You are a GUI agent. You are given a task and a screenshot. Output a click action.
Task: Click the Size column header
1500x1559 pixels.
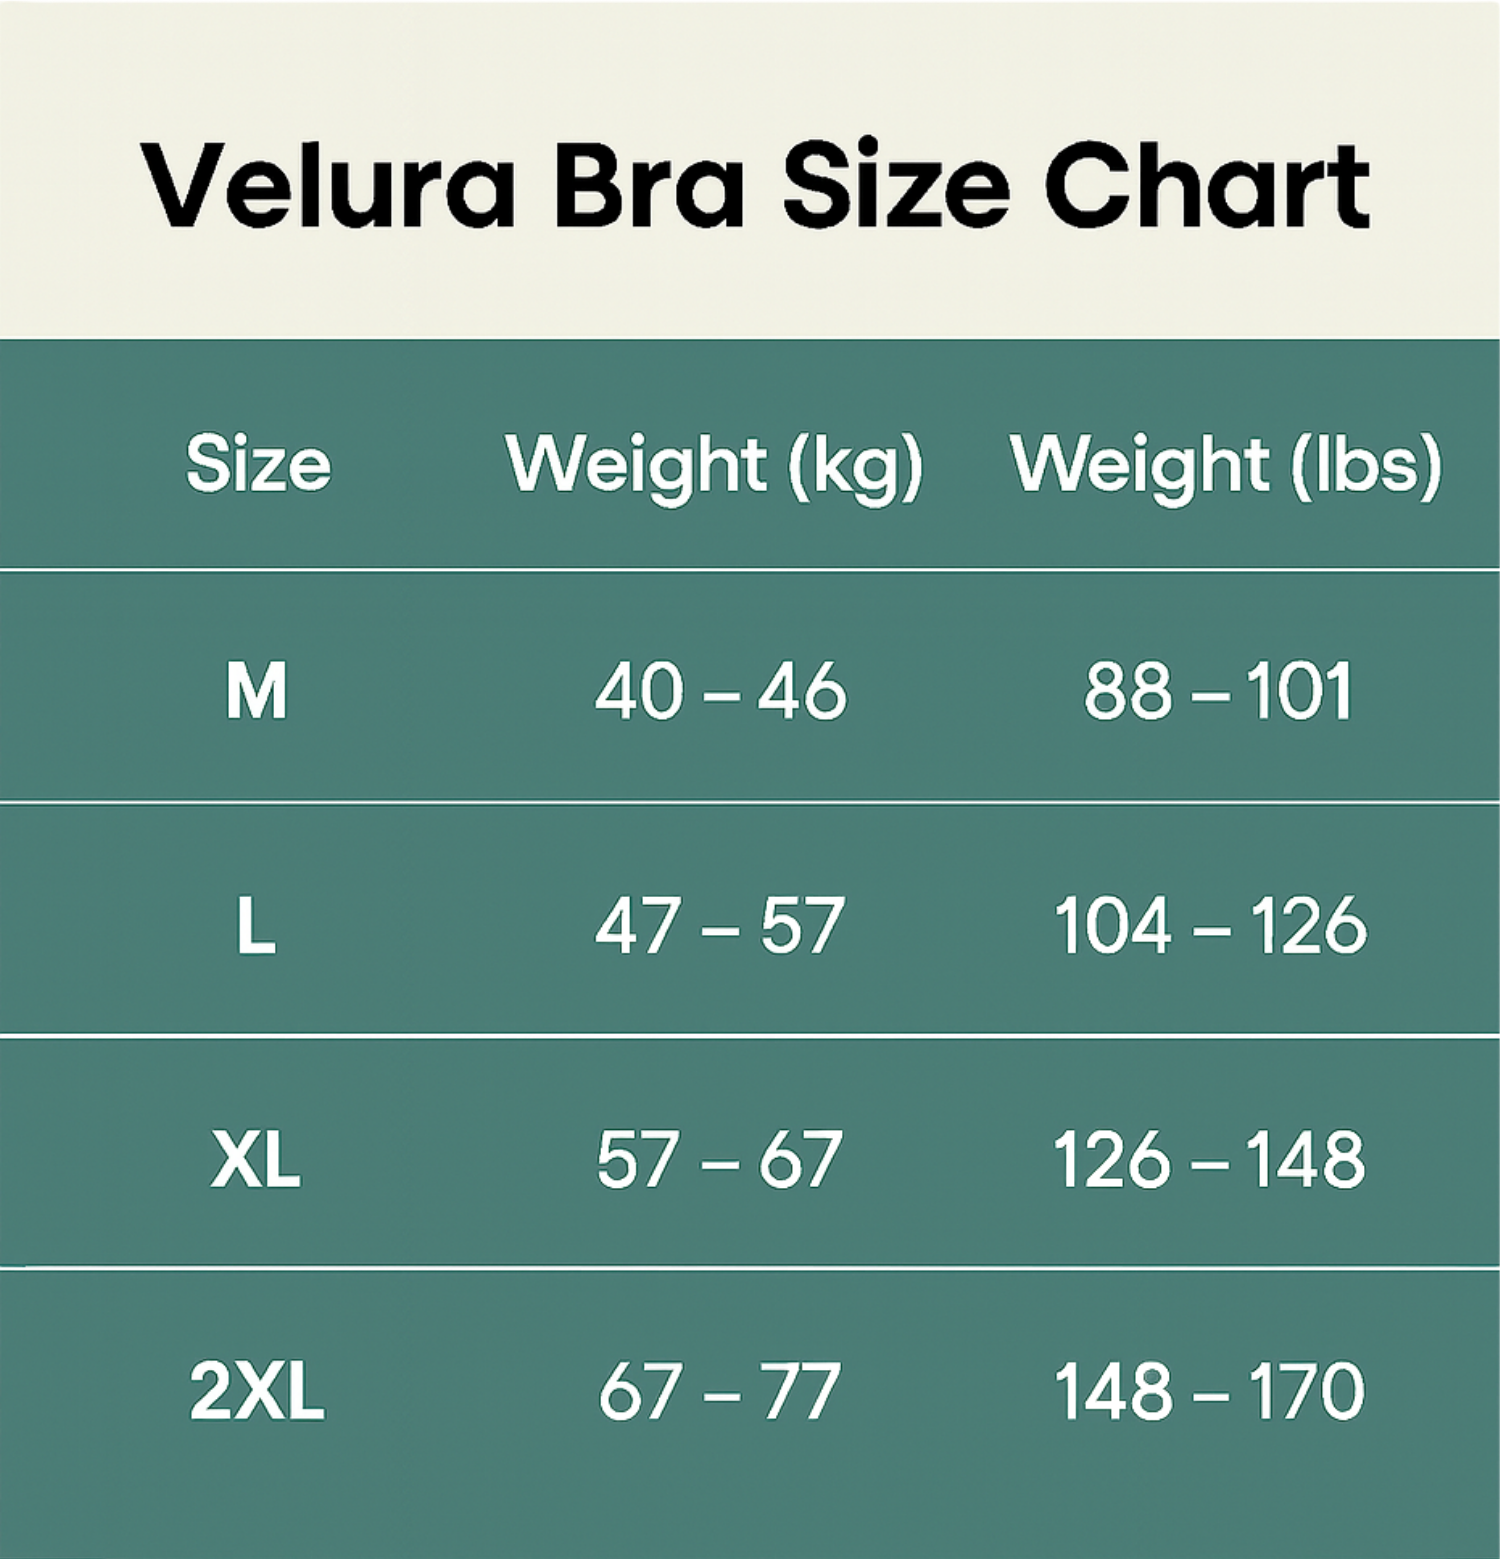[258, 464]
